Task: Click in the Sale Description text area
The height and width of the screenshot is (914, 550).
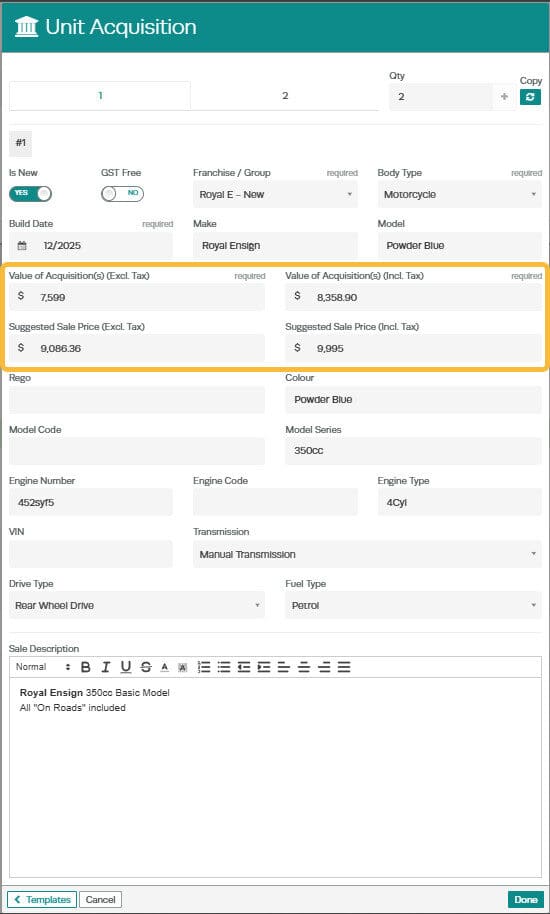Action: pos(276,778)
